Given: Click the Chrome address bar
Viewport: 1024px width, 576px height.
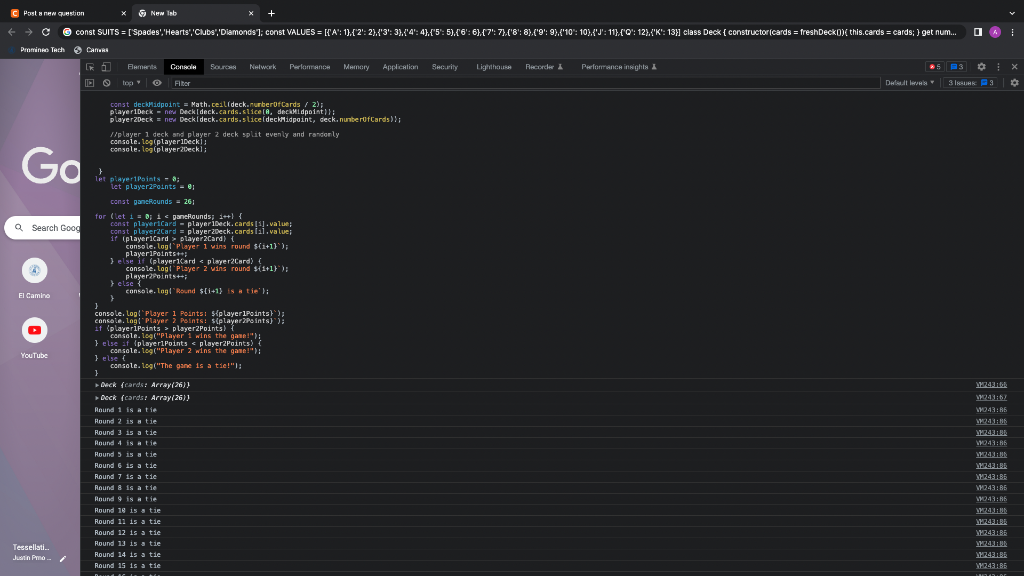Looking at the screenshot, I should coord(516,32).
